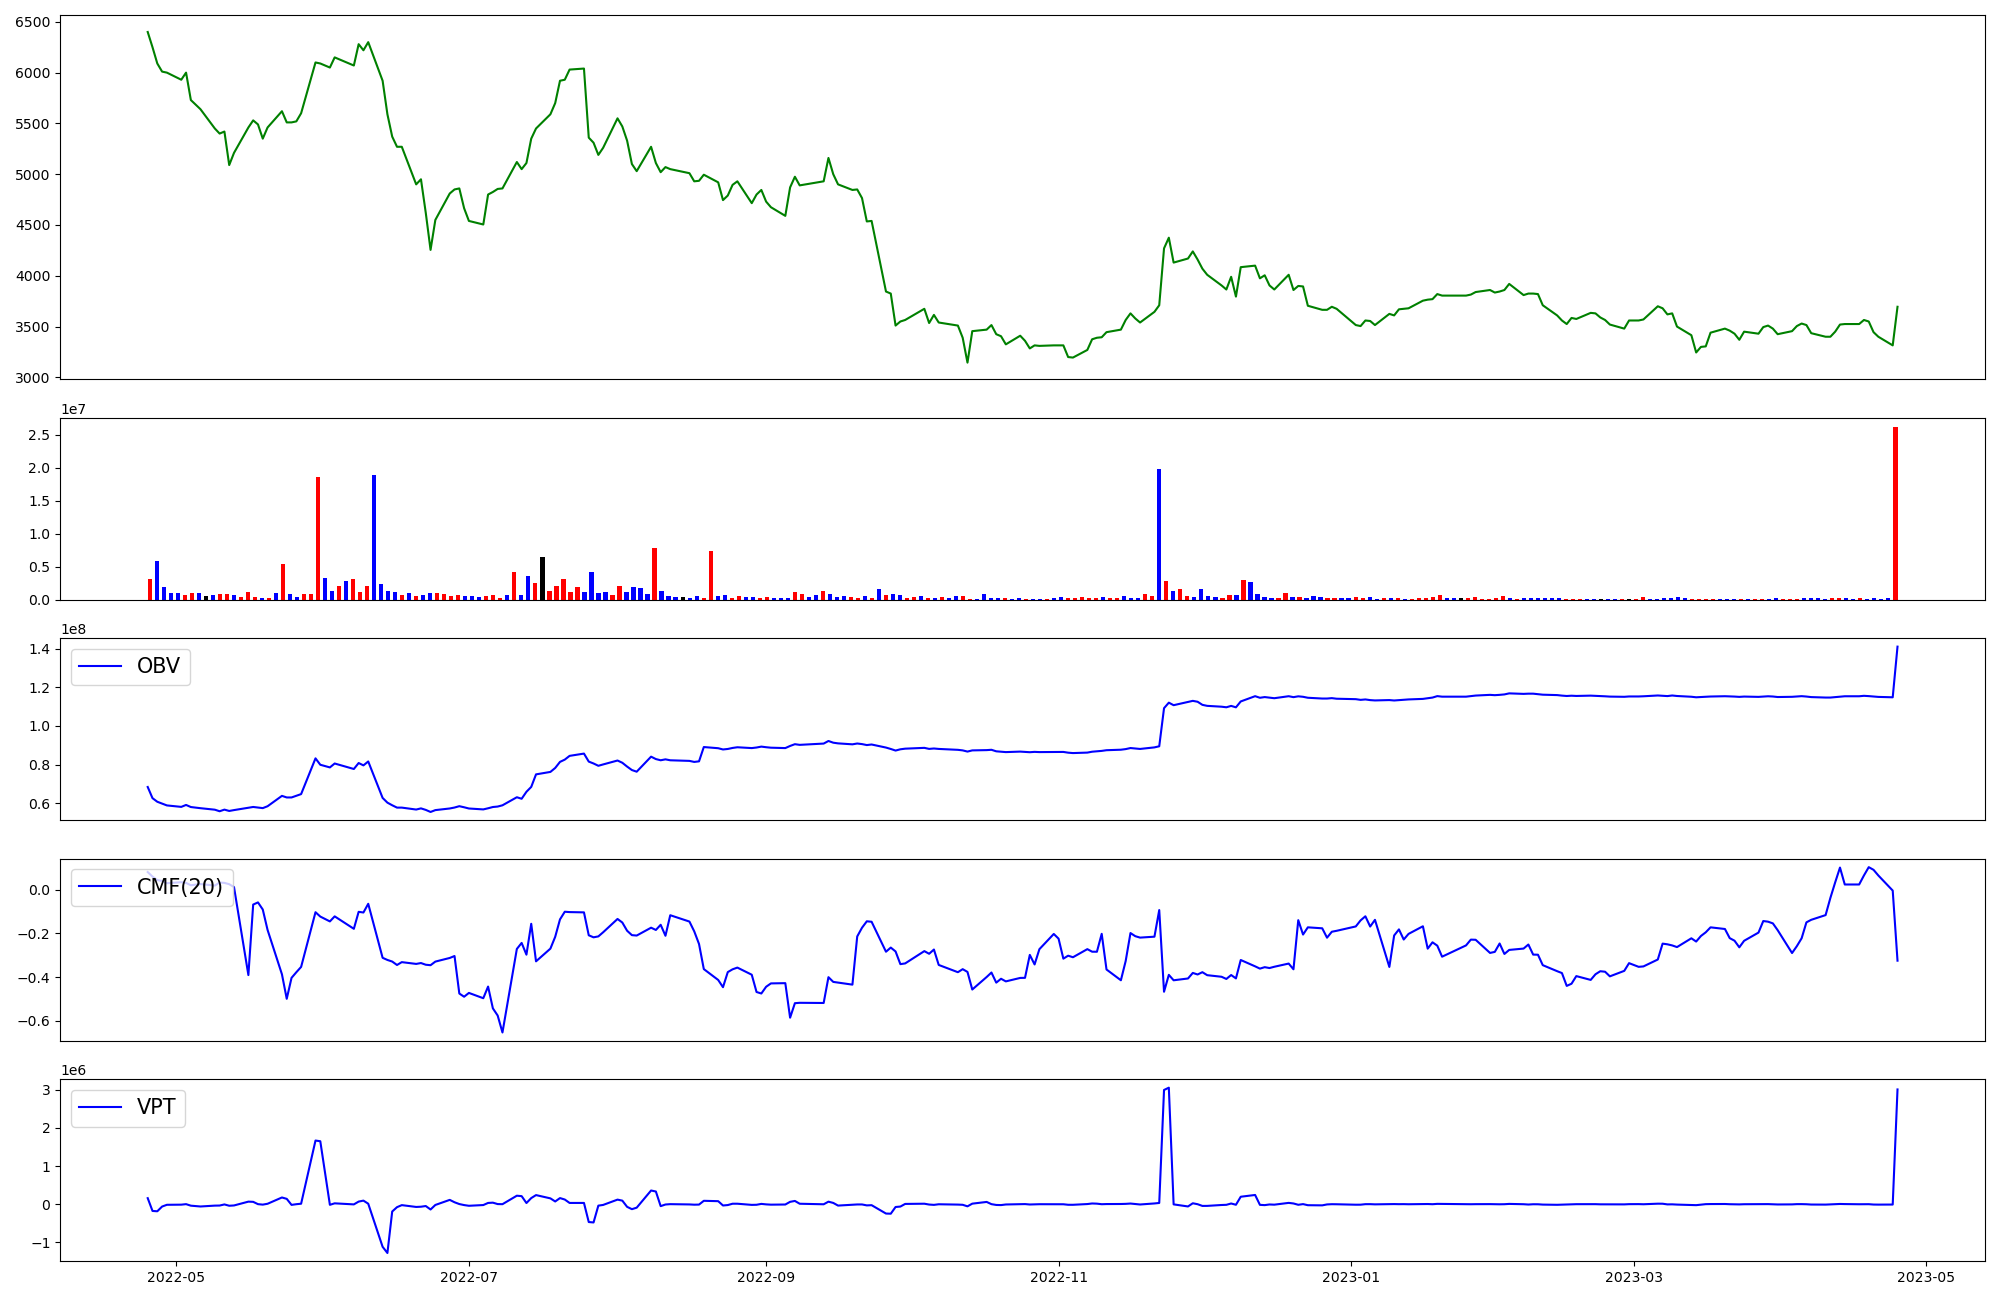
Task: Click the 2023-03 x-axis date label
Action: (1634, 1277)
